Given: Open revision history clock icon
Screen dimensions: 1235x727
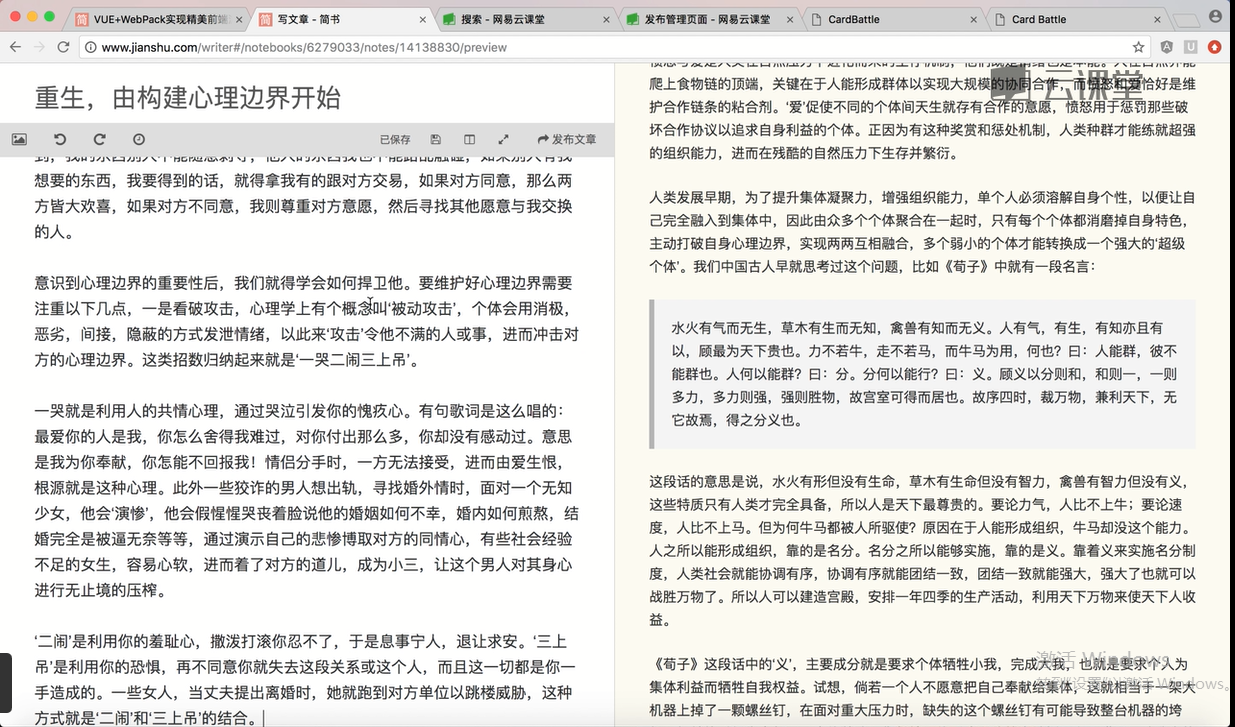Looking at the screenshot, I should click(139, 140).
